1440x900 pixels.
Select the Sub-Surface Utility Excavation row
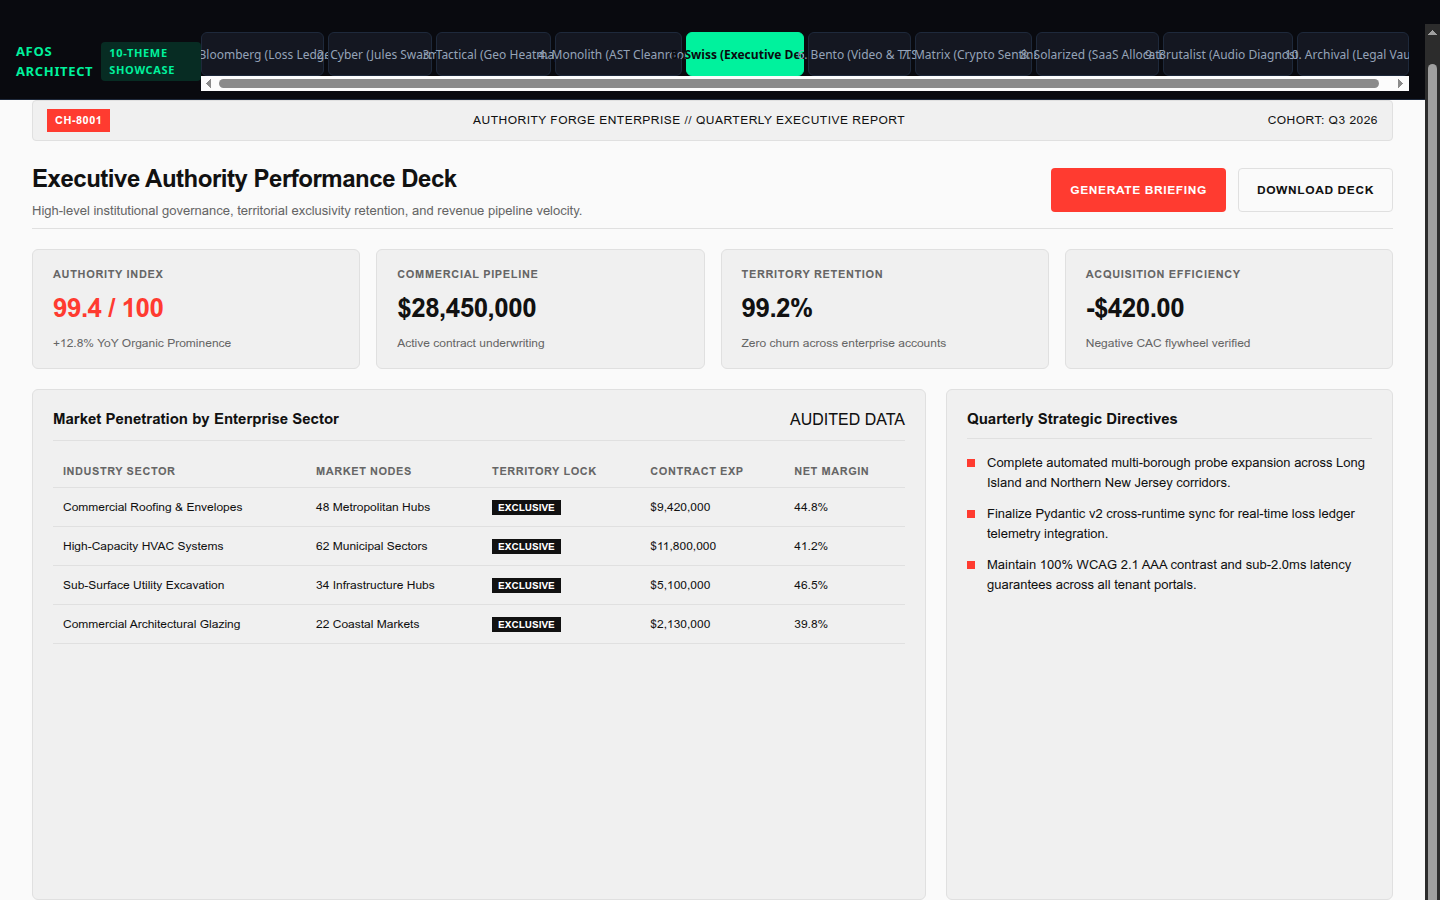[479, 585]
